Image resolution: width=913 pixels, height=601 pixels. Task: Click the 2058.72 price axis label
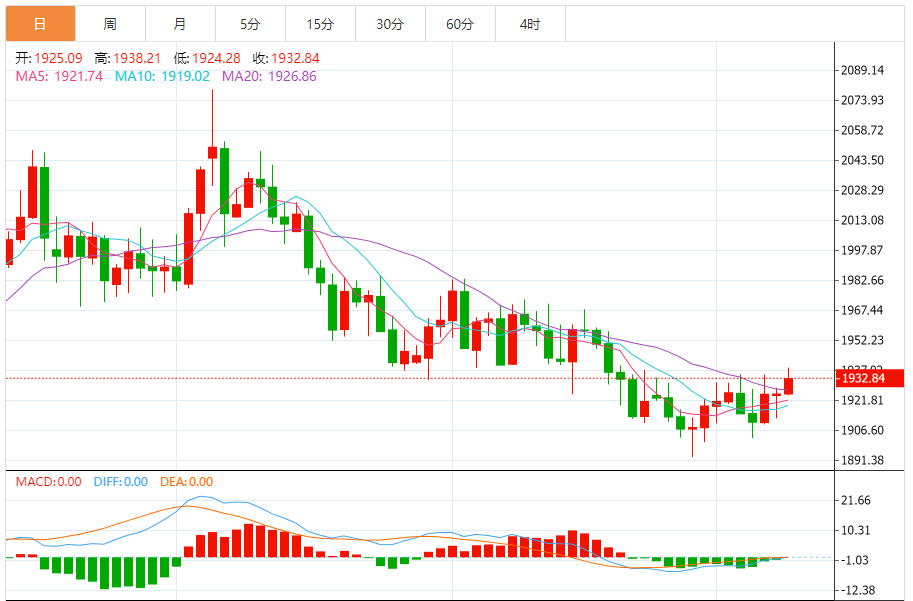point(862,130)
